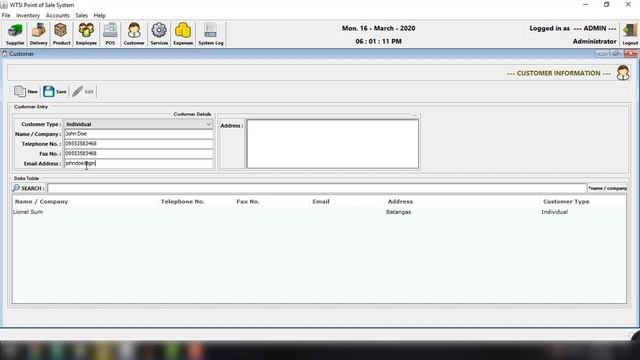Click the Email Address input field
Image resolution: width=640 pixels, height=360 pixels.
(x=138, y=163)
